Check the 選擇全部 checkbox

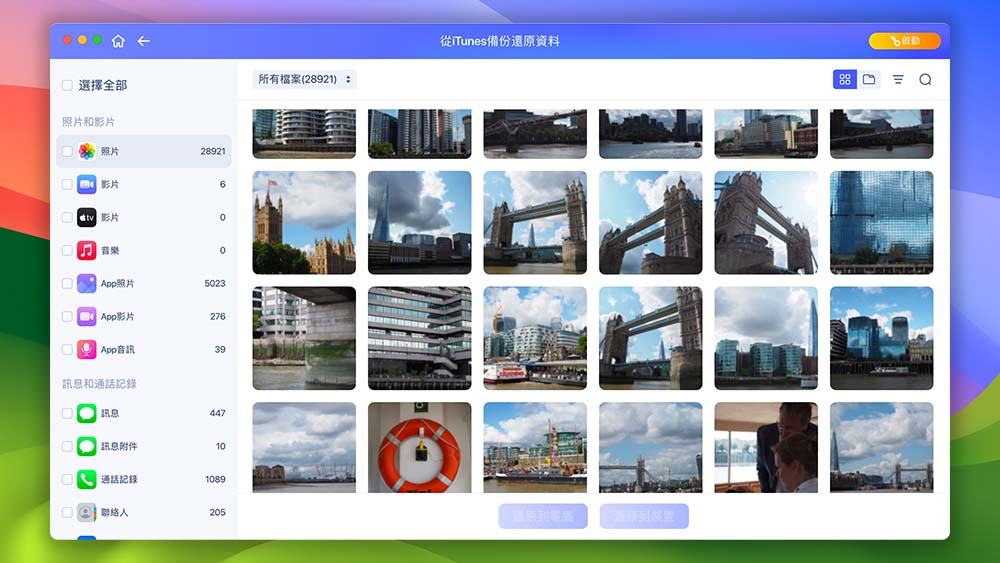67,85
